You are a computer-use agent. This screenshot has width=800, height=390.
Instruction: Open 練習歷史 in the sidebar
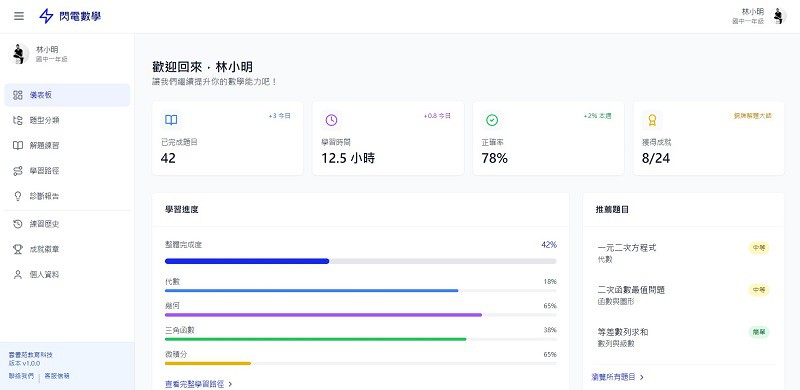click(67, 224)
